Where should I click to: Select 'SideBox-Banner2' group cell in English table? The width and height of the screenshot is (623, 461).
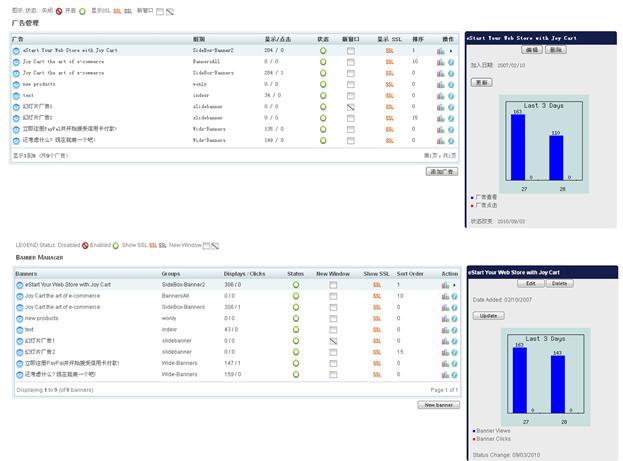click(x=184, y=285)
